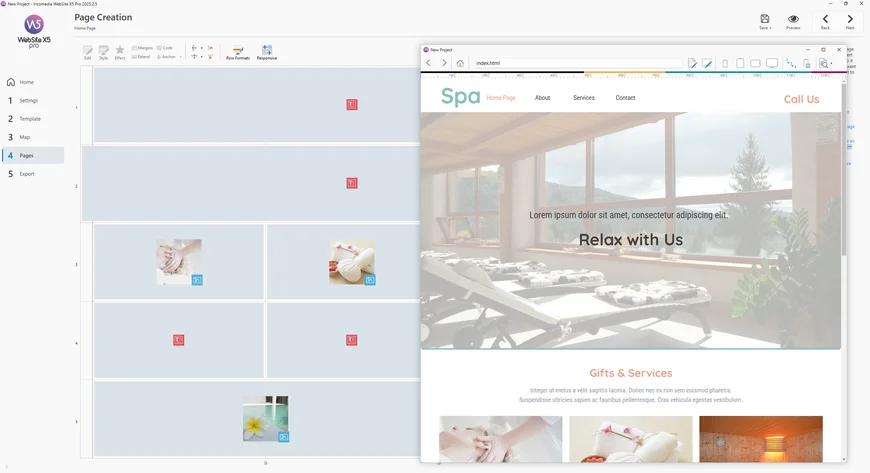
Task: Click the Preview eye icon
Action: [793, 21]
